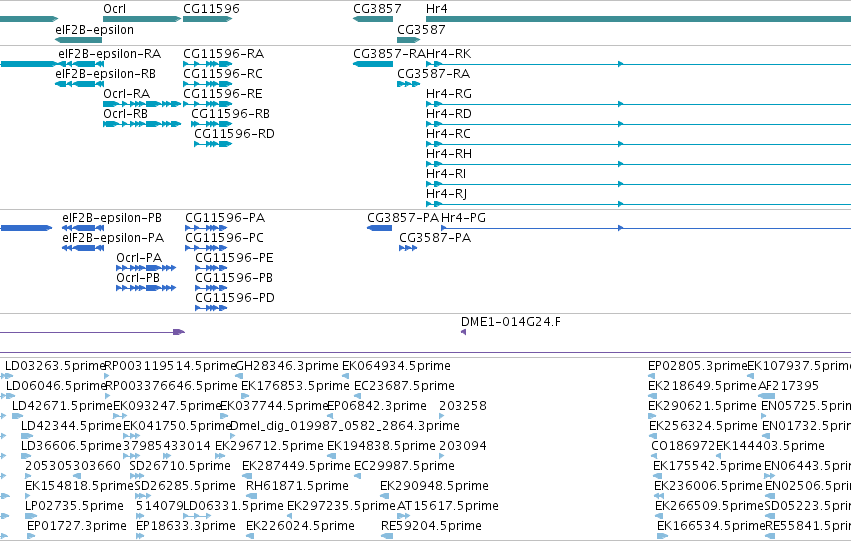Click EST label EK290948.5prime

click(x=434, y=487)
